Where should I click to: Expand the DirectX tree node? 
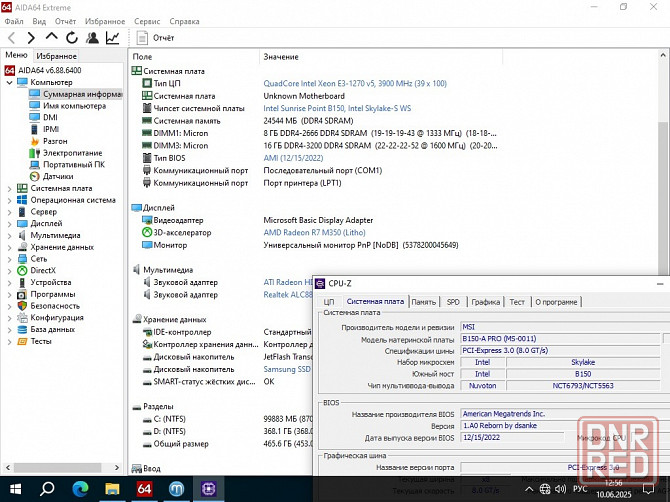click(9, 271)
